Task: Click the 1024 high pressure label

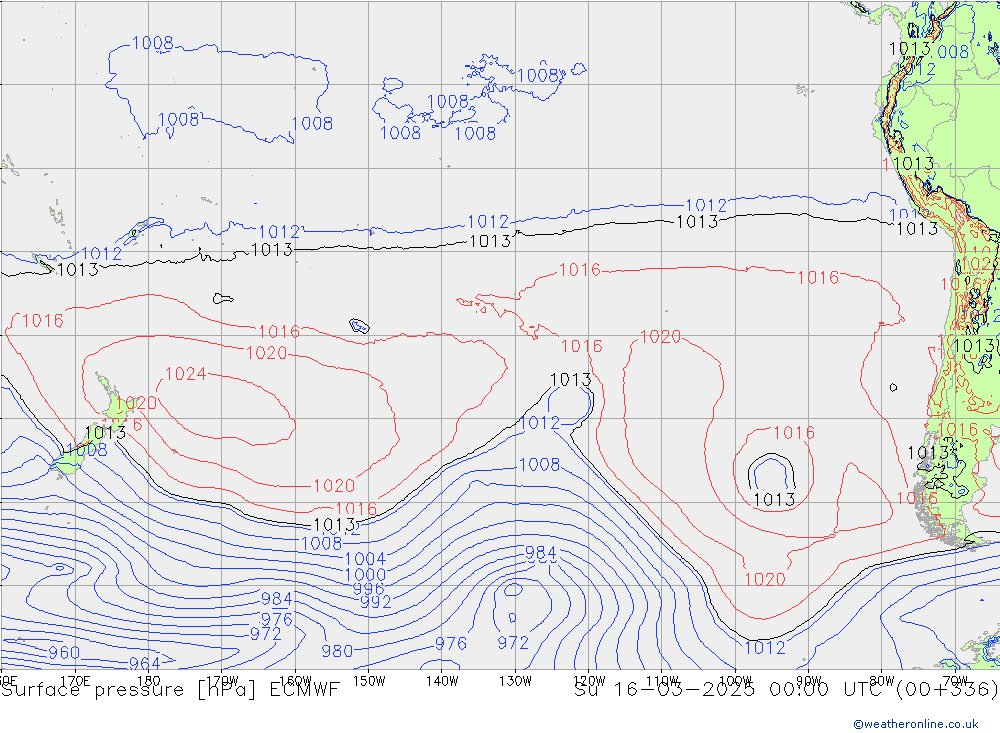Action: (x=185, y=374)
